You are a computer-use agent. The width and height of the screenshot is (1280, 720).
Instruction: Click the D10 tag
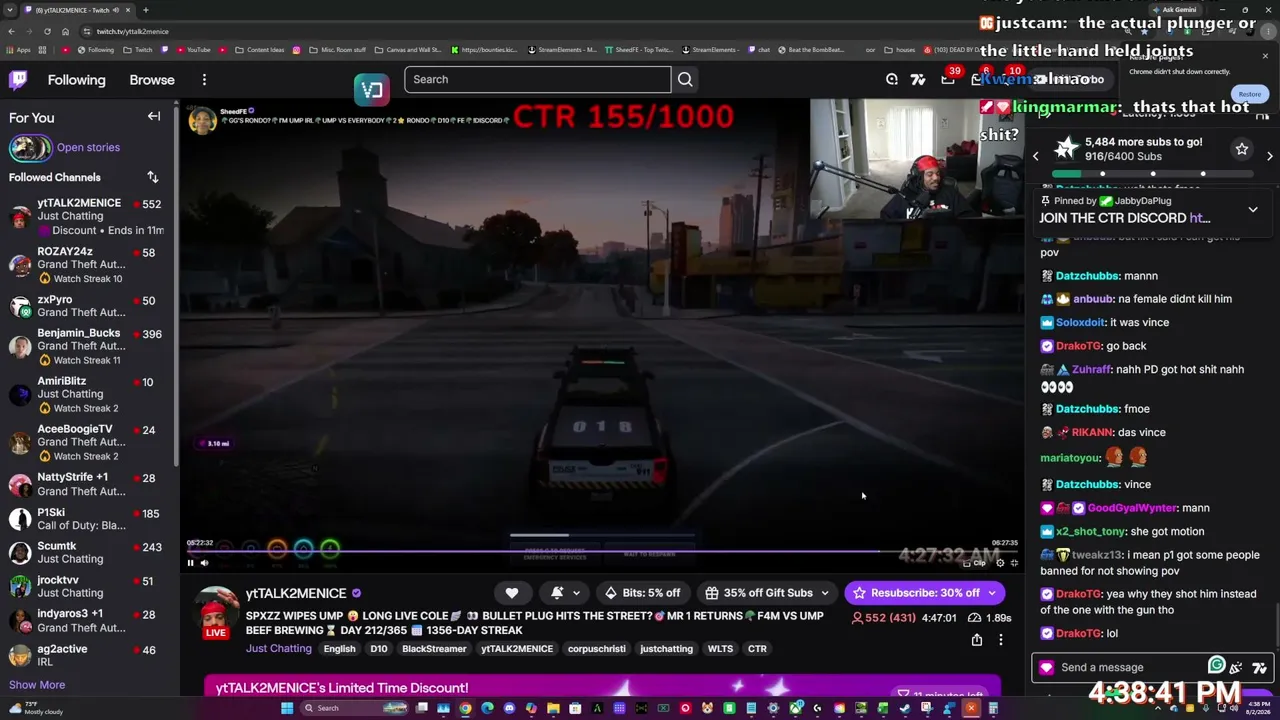378,649
